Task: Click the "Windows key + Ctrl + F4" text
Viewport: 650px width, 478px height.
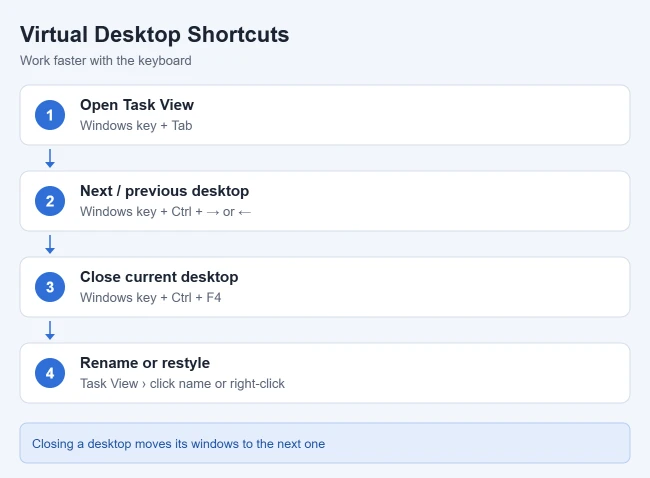Action: click(150, 298)
